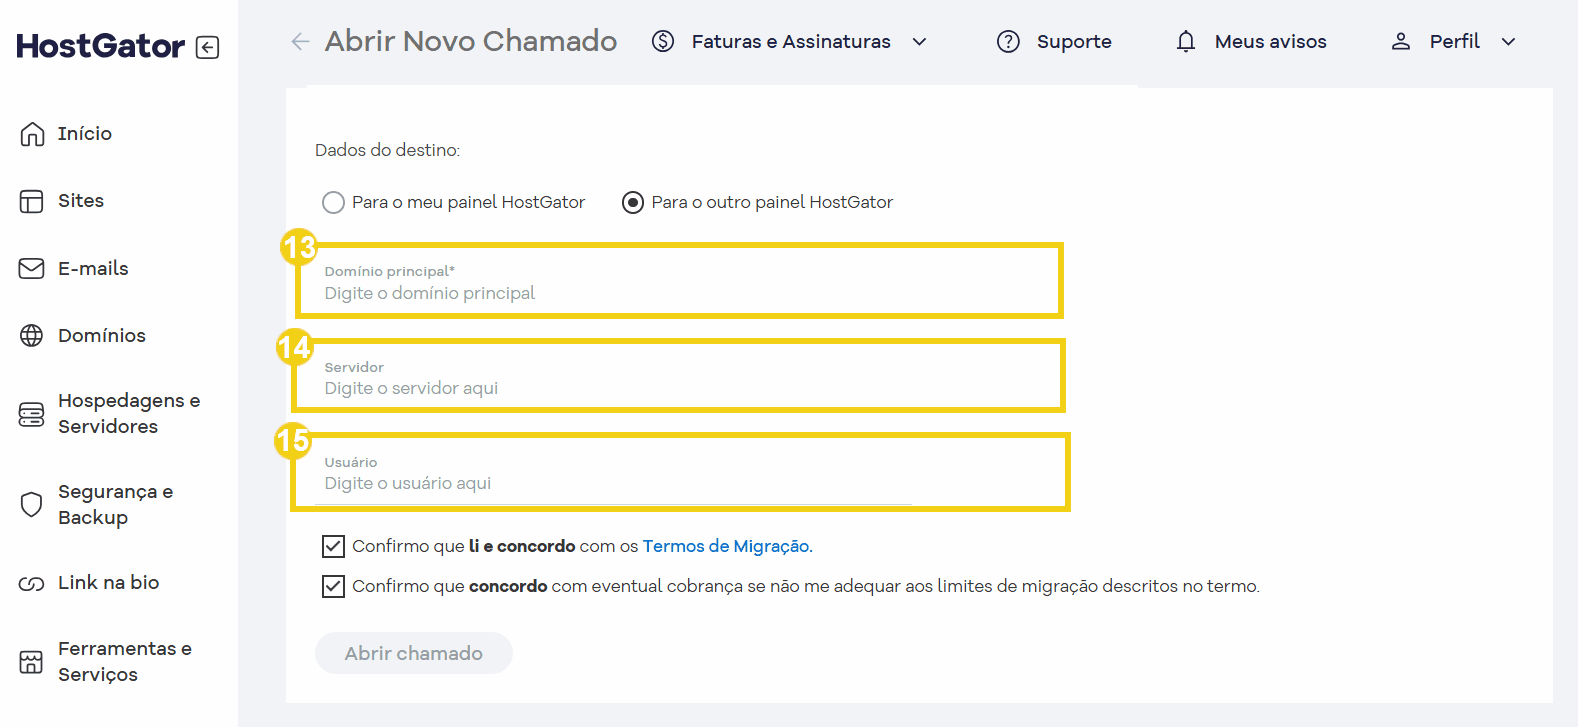The height and width of the screenshot is (727, 1578).
Task: Open Sites in the sidebar
Action: [x=81, y=201]
